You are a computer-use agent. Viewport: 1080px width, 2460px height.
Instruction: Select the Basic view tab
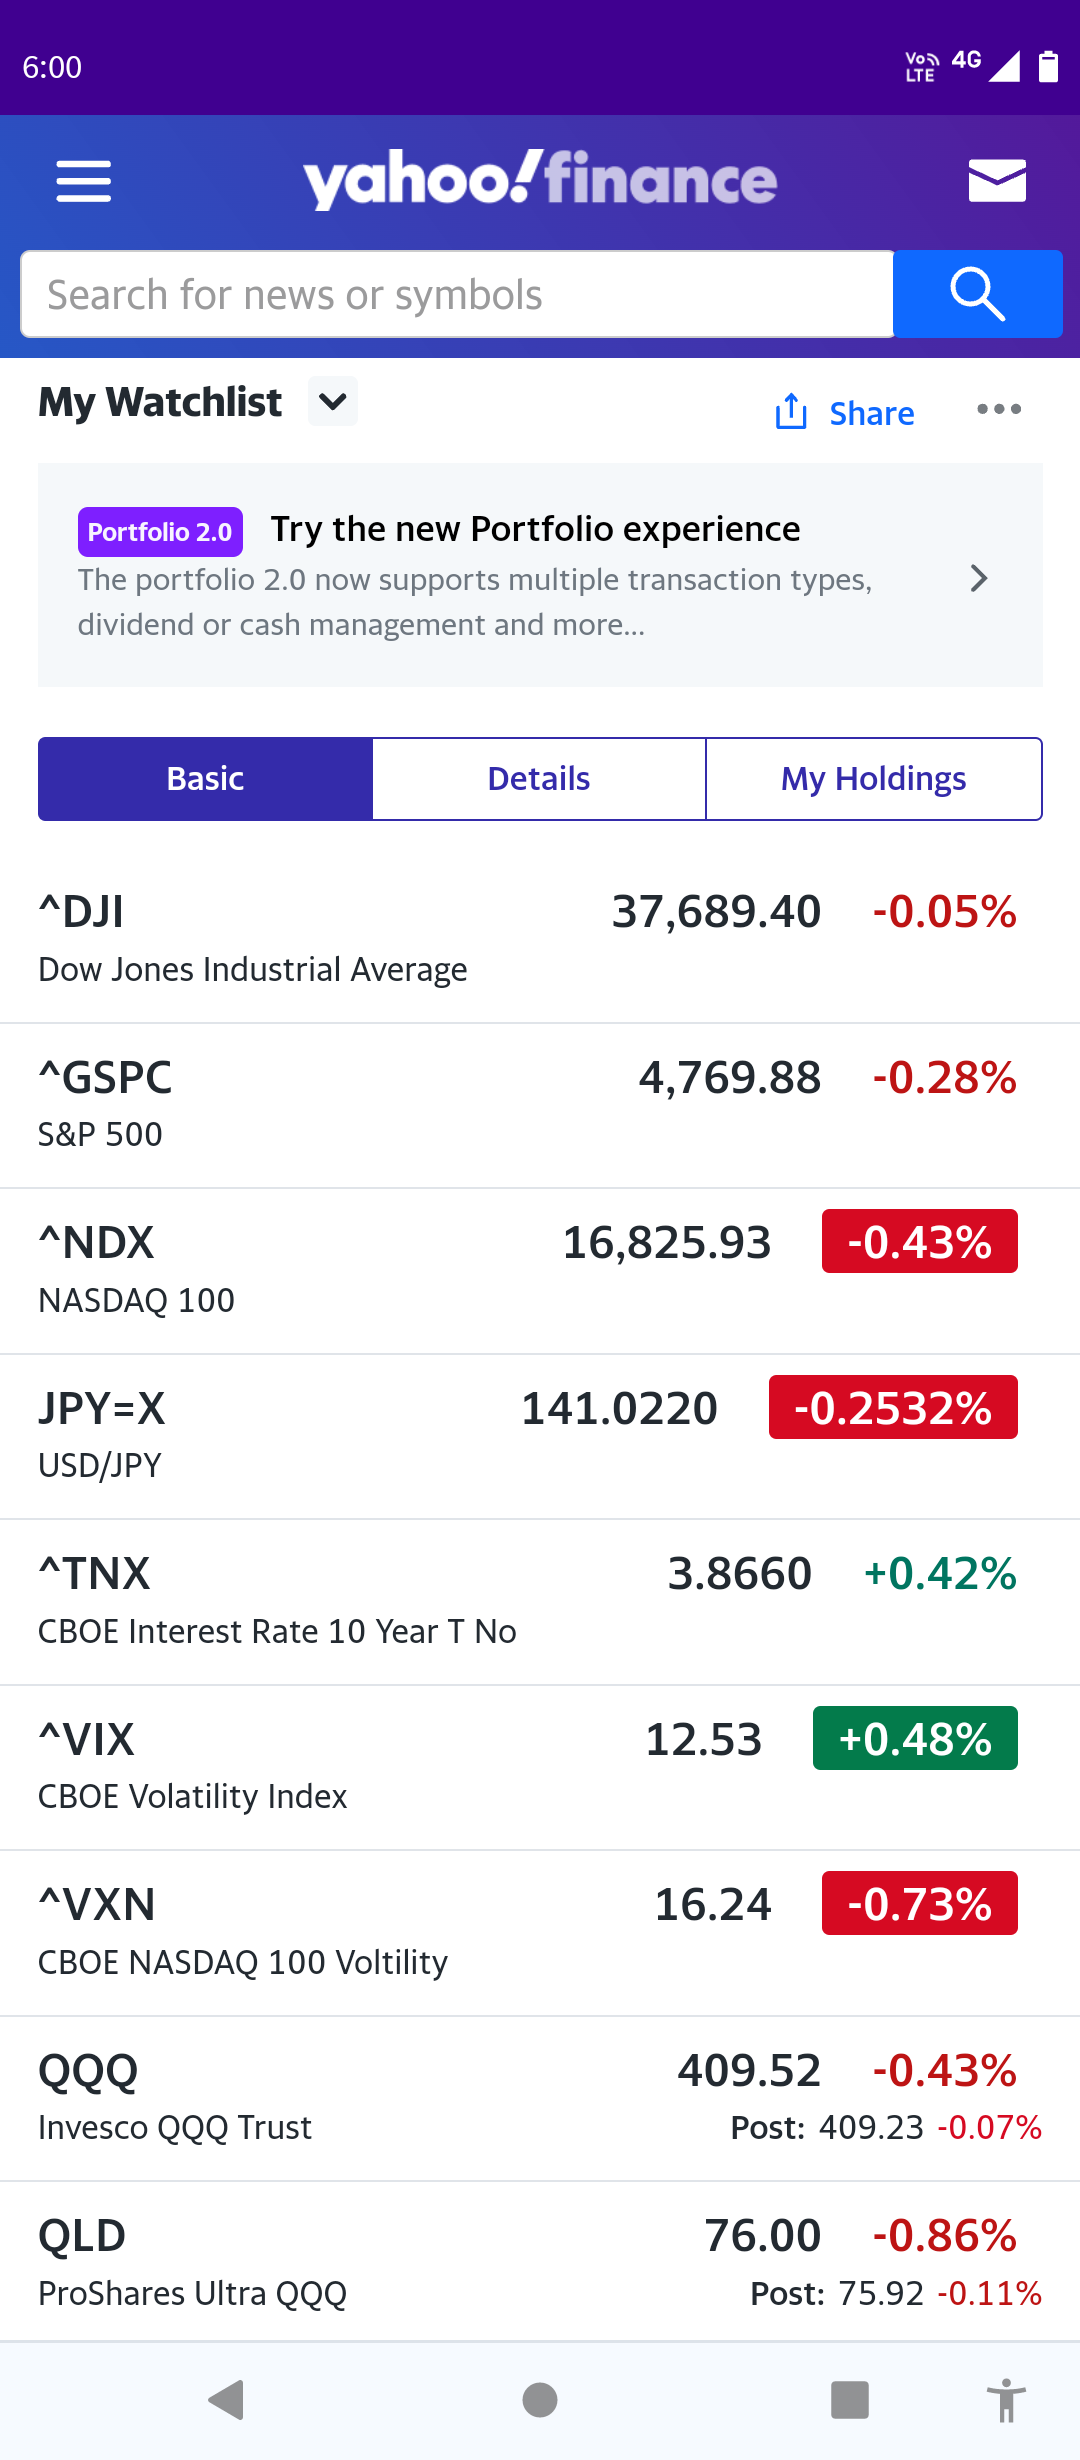tap(205, 779)
